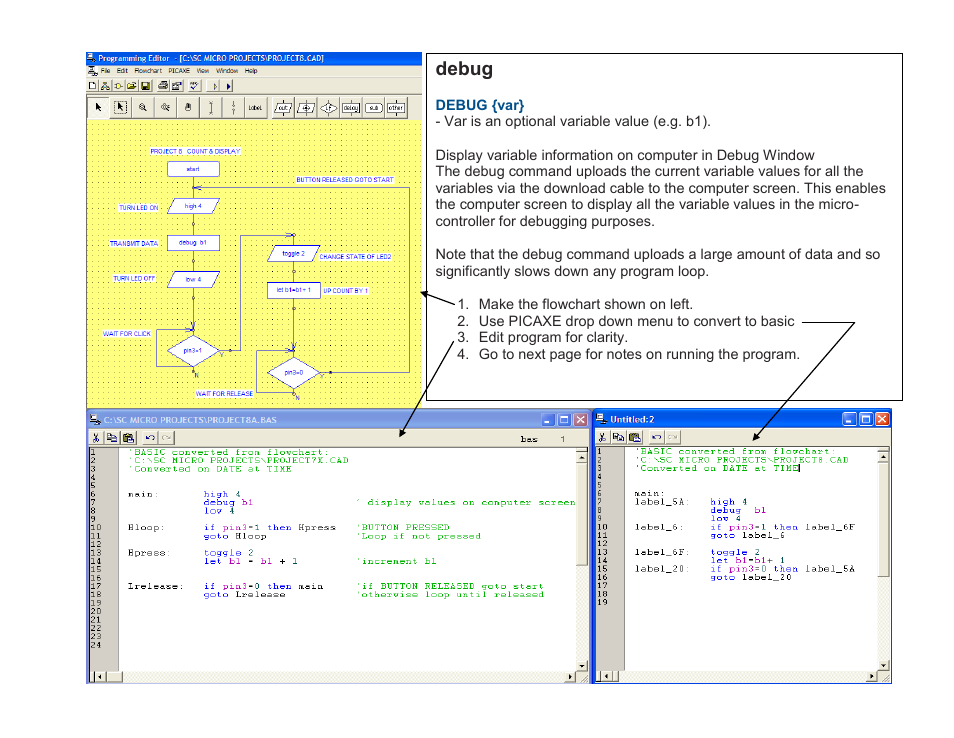Click the New file icon in main toolbar
Image resolution: width=954 pixels, height=738 pixels.
point(92,86)
